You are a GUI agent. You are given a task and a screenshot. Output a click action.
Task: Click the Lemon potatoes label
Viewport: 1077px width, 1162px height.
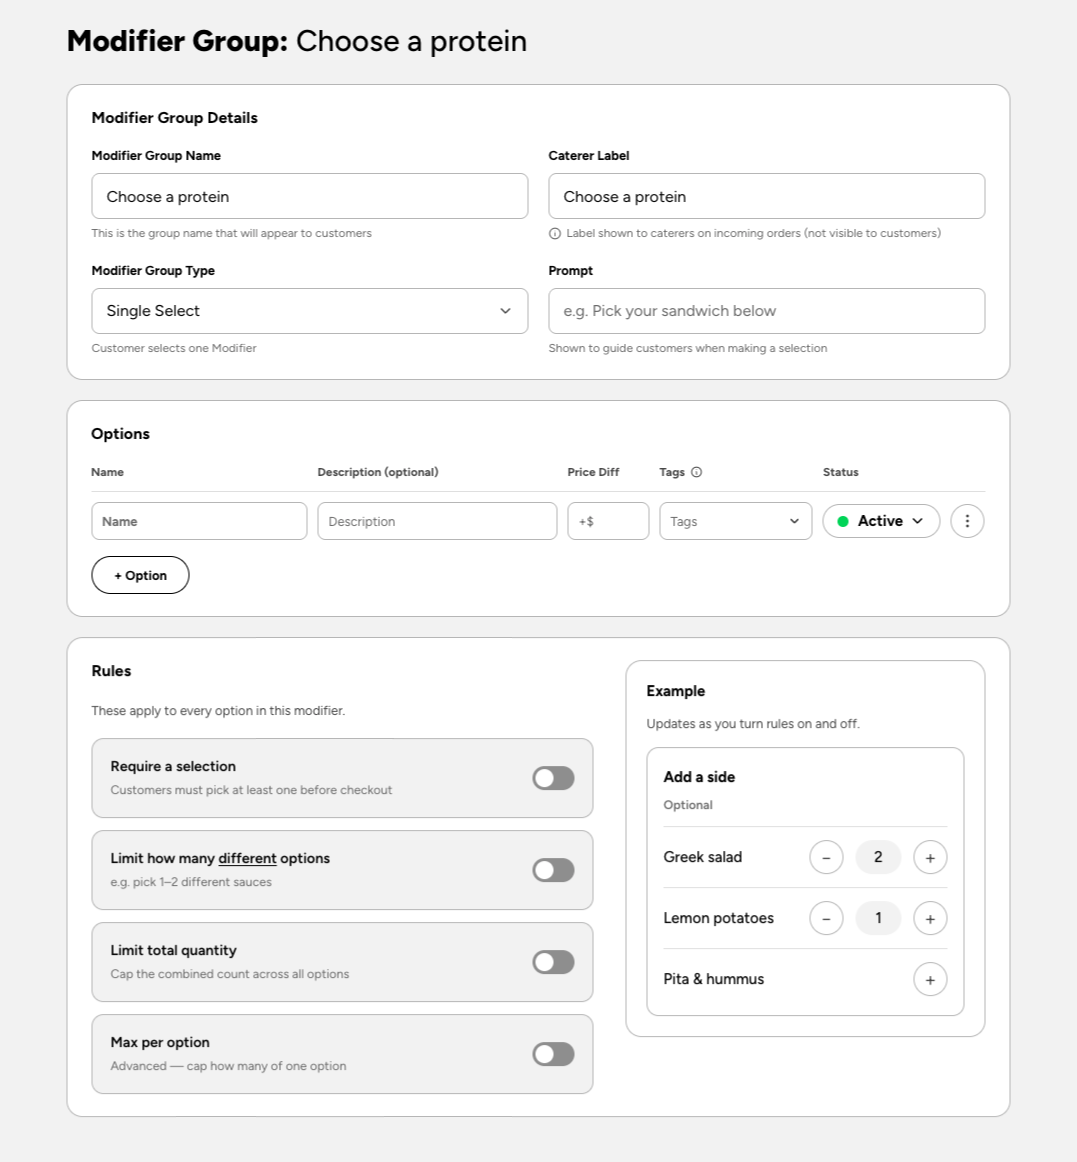tap(718, 918)
